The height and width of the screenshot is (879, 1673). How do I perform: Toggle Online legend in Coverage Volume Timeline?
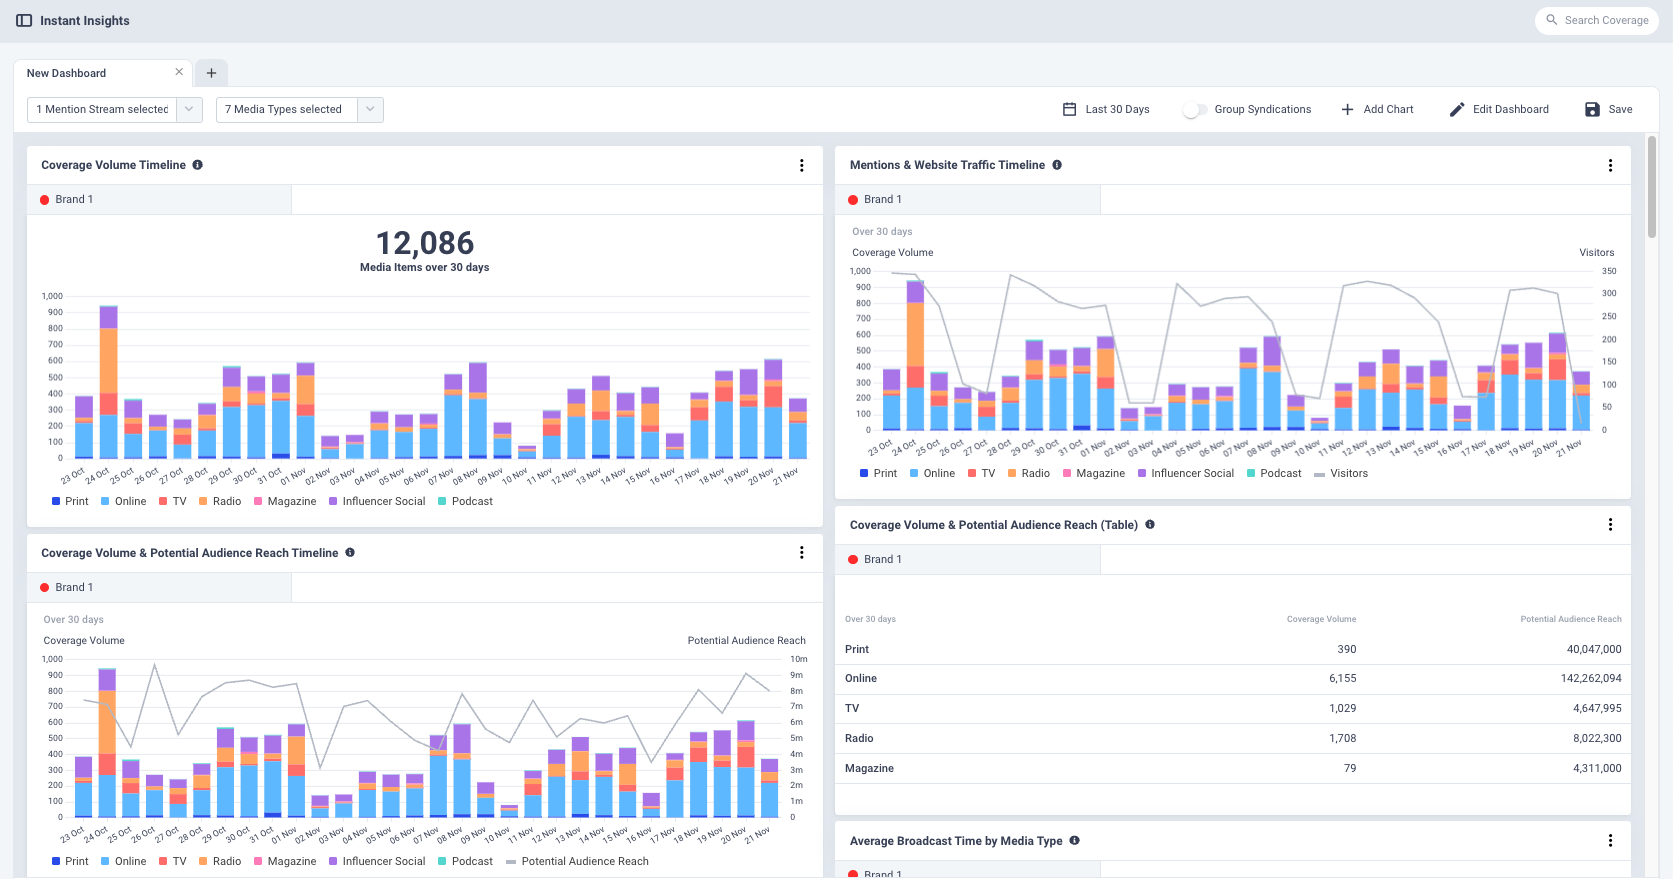(x=123, y=501)
